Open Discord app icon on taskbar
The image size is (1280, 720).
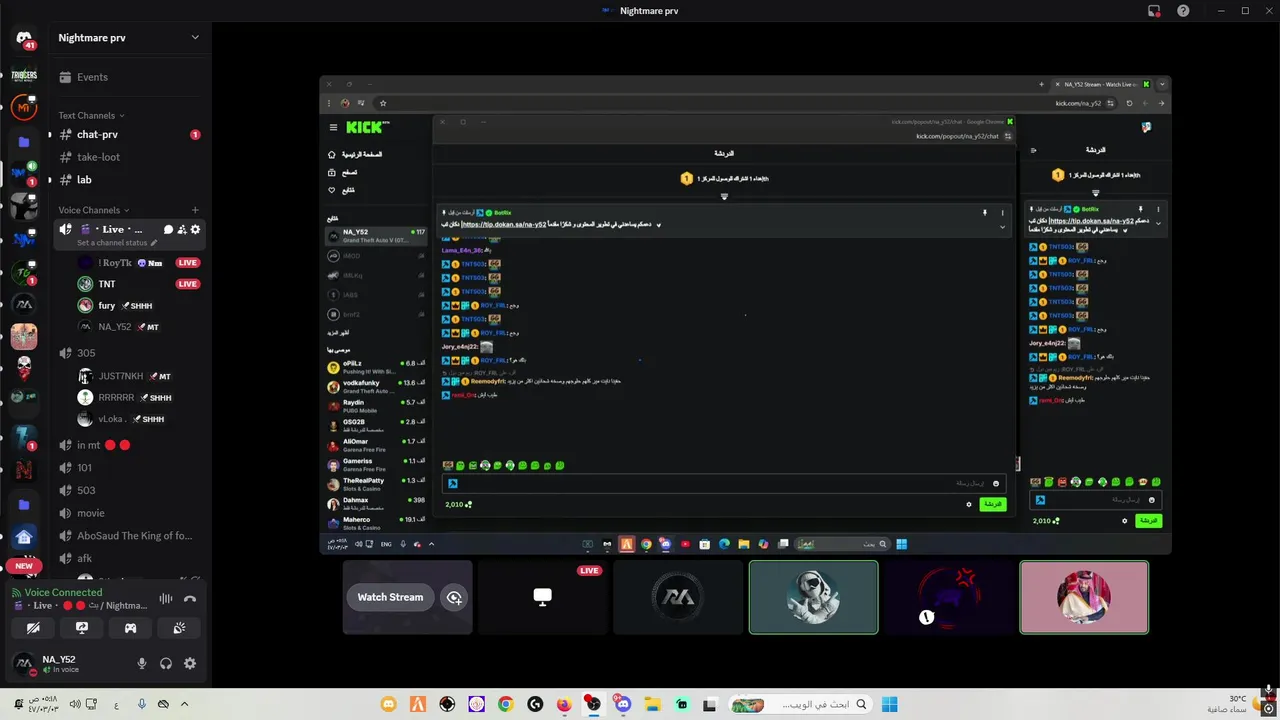(623, 704)
